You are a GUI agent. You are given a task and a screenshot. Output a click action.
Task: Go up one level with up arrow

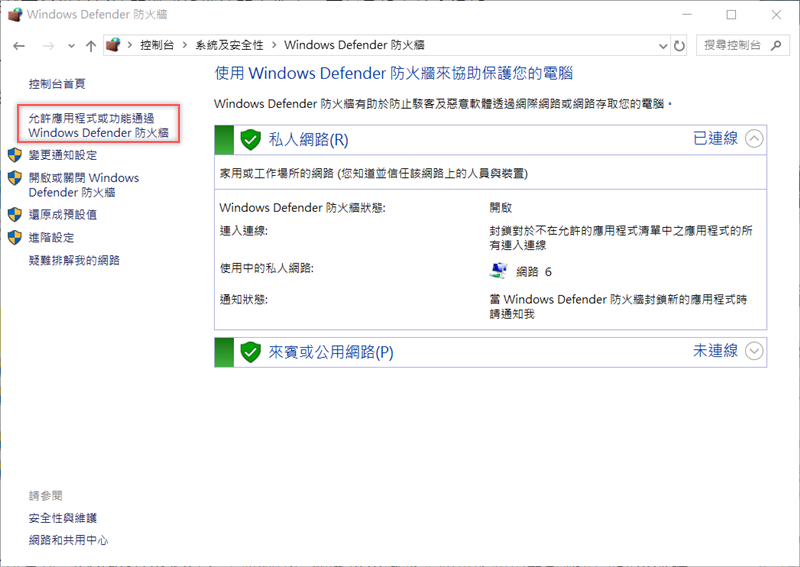pos(91,46)
